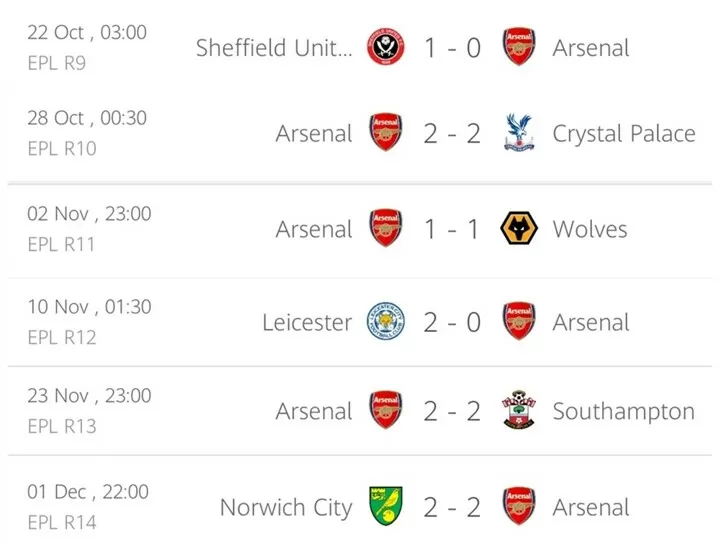Open the Crystal Palace team name

623,133
